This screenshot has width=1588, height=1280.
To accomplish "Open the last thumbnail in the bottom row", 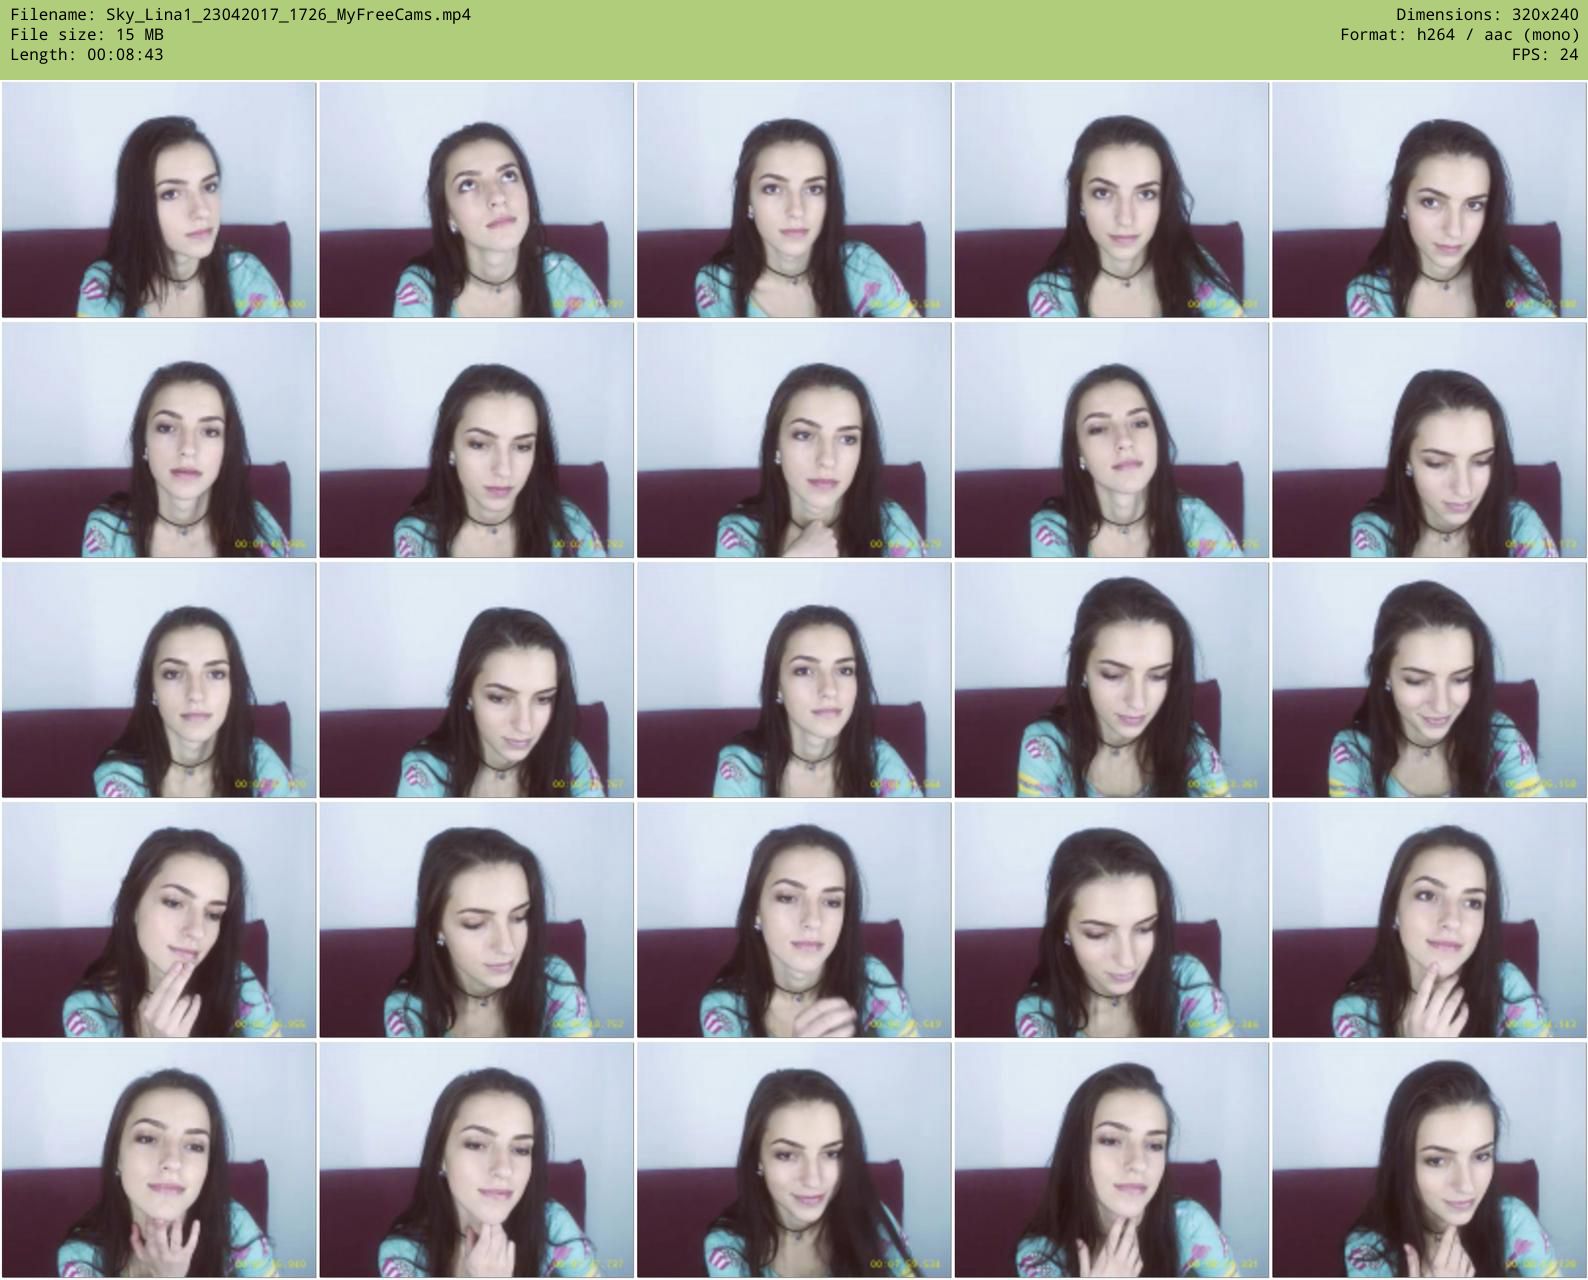I will pyautogui.click(x=1429, y=1160).
